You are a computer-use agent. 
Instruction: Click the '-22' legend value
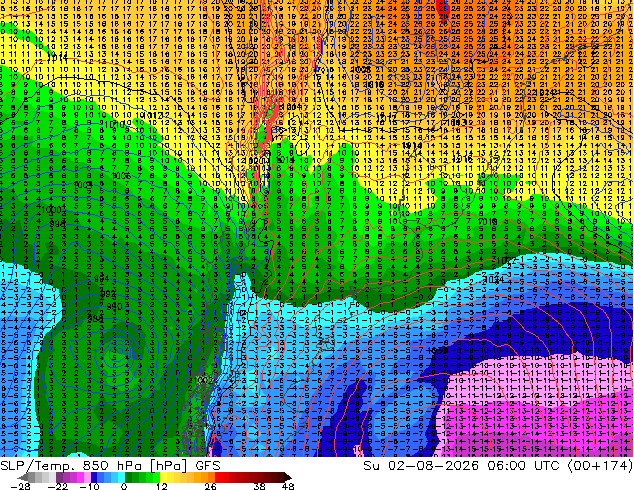(x=58, y=486)
